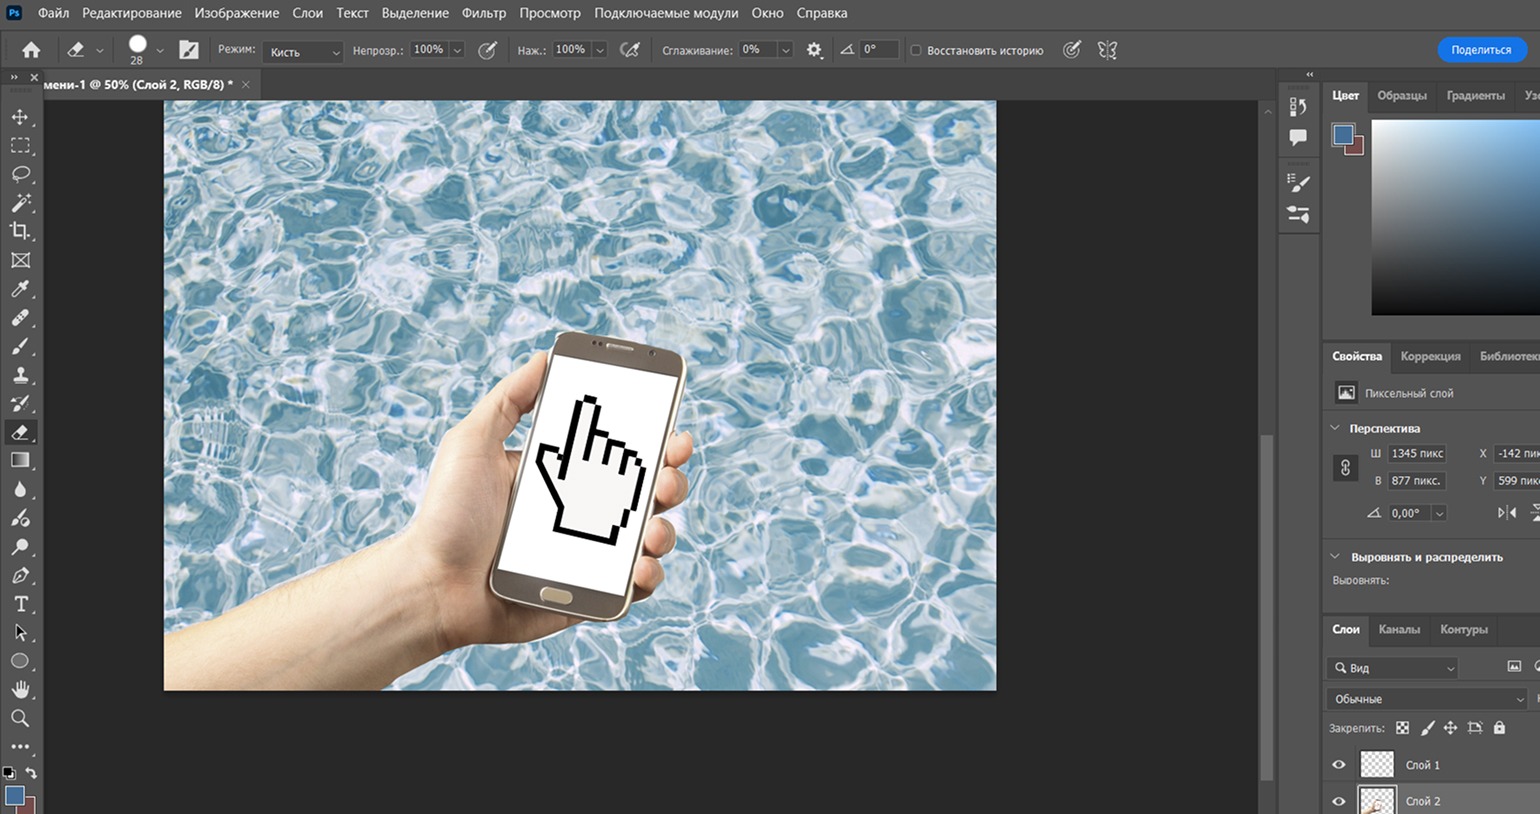The height and width of the screenshot is (814, 1540).
Task: Select the Zoom tool in toolbar
Action: [20, 718]
